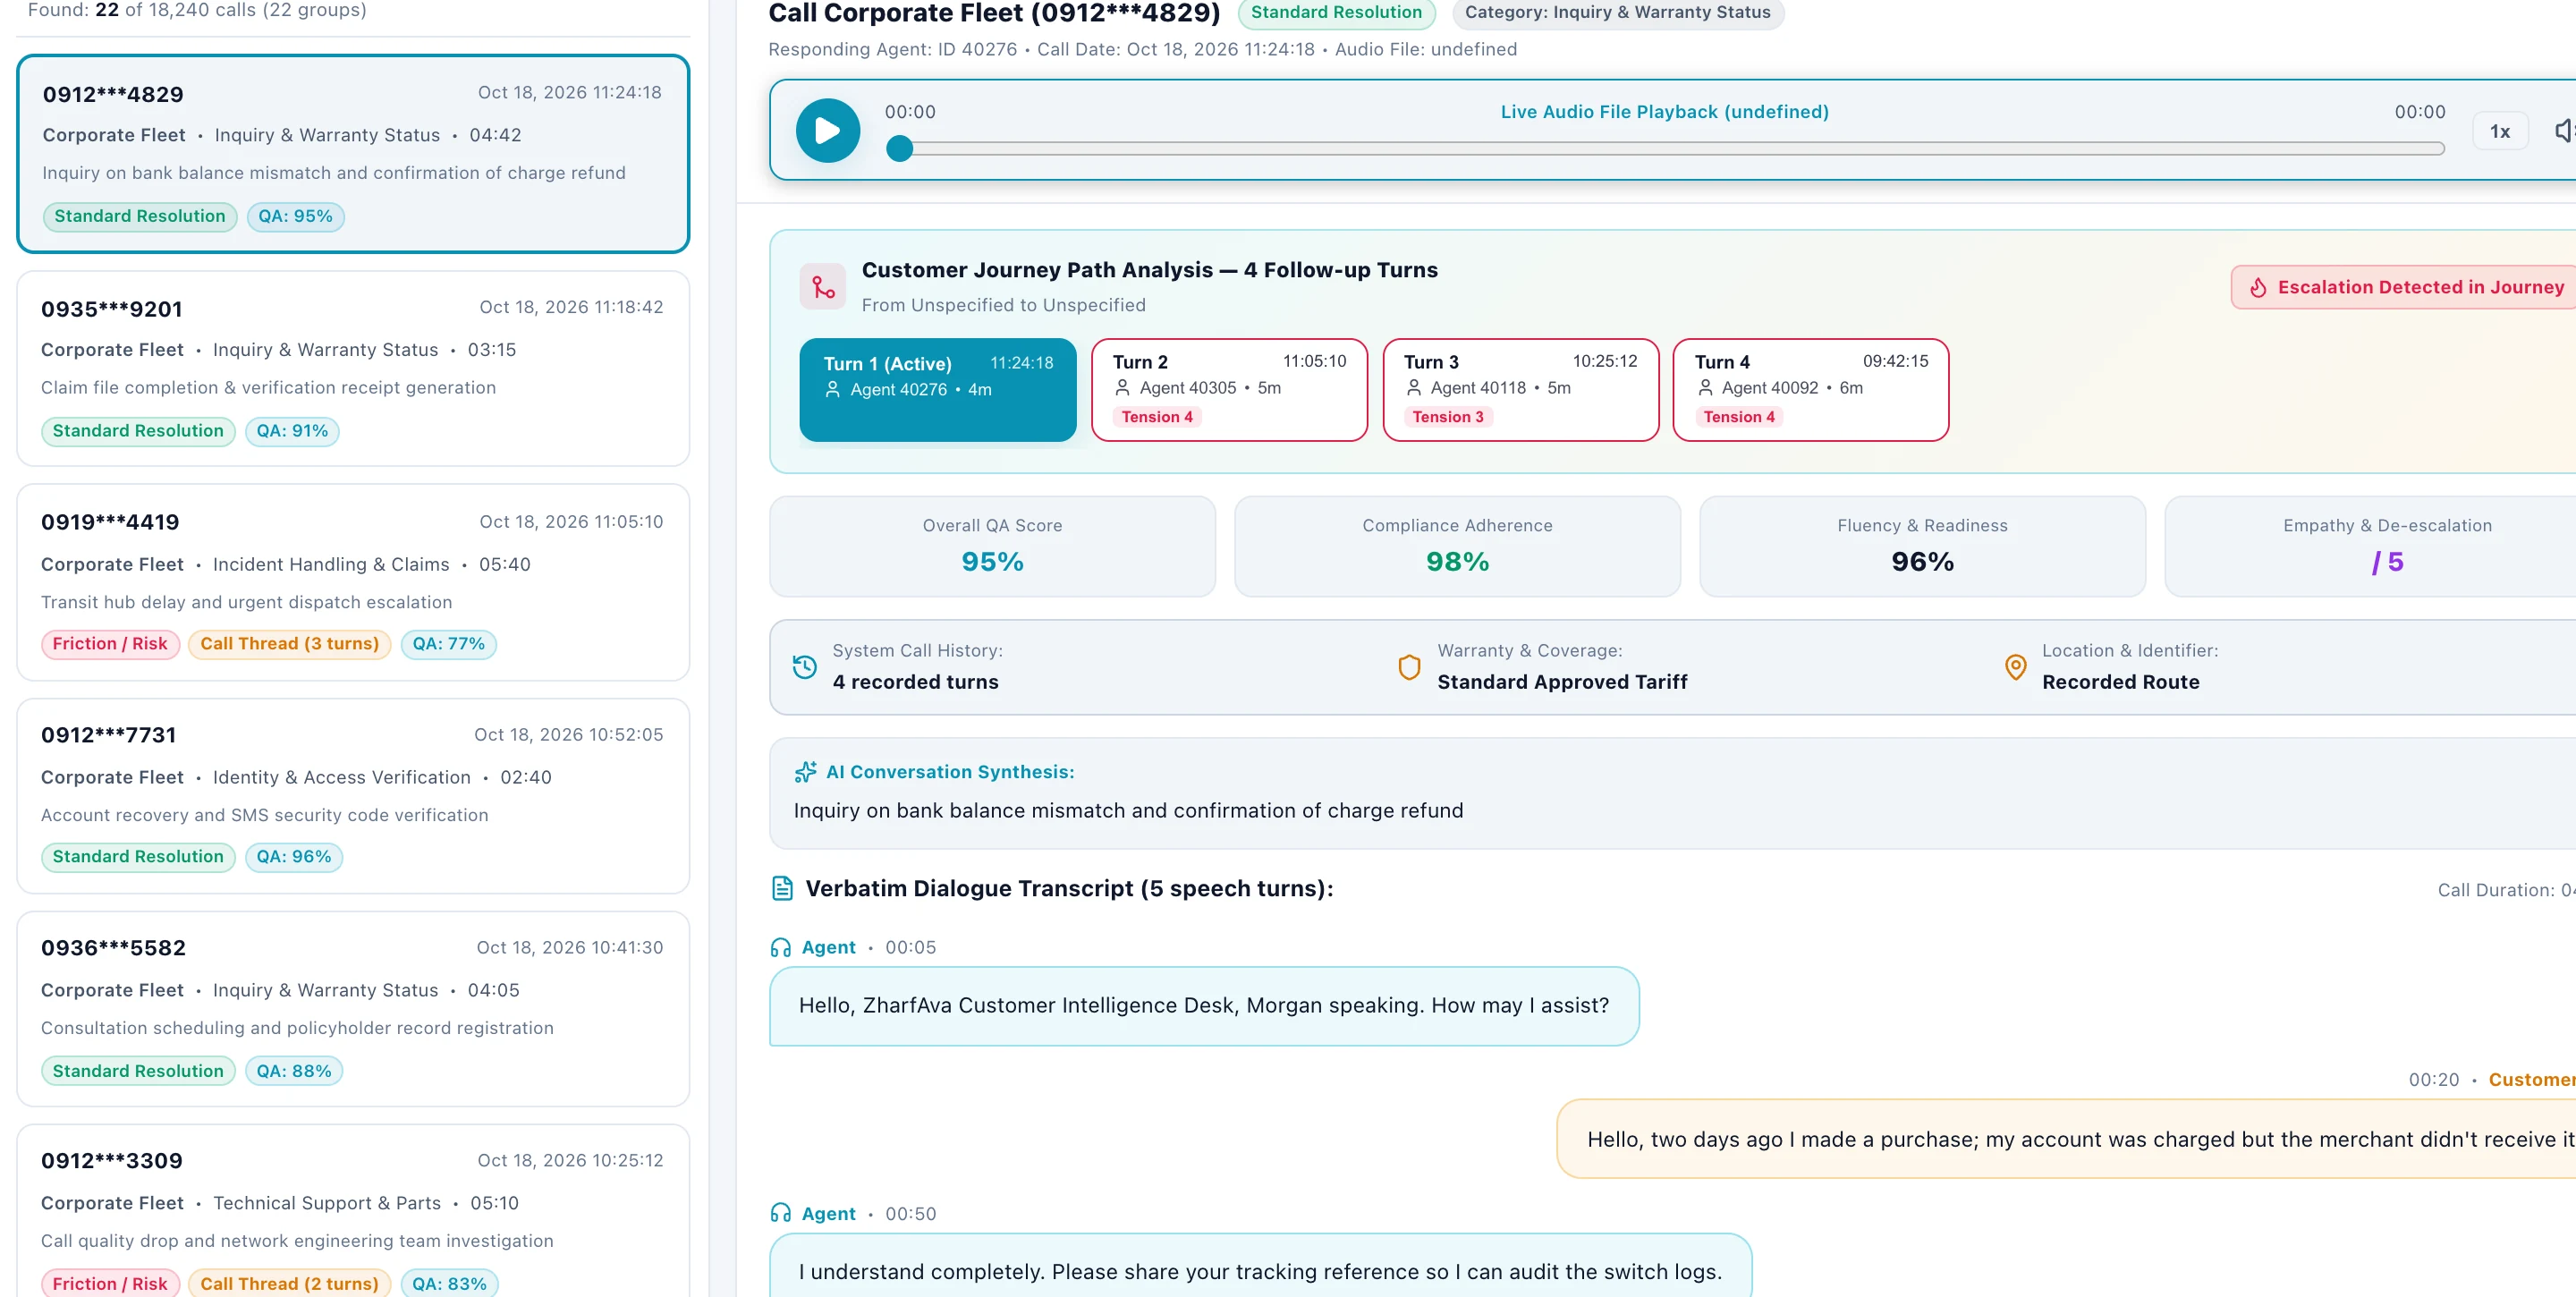Click person icon next to Agent 40276
The image size is (2576, 1297).
(832, 390)
